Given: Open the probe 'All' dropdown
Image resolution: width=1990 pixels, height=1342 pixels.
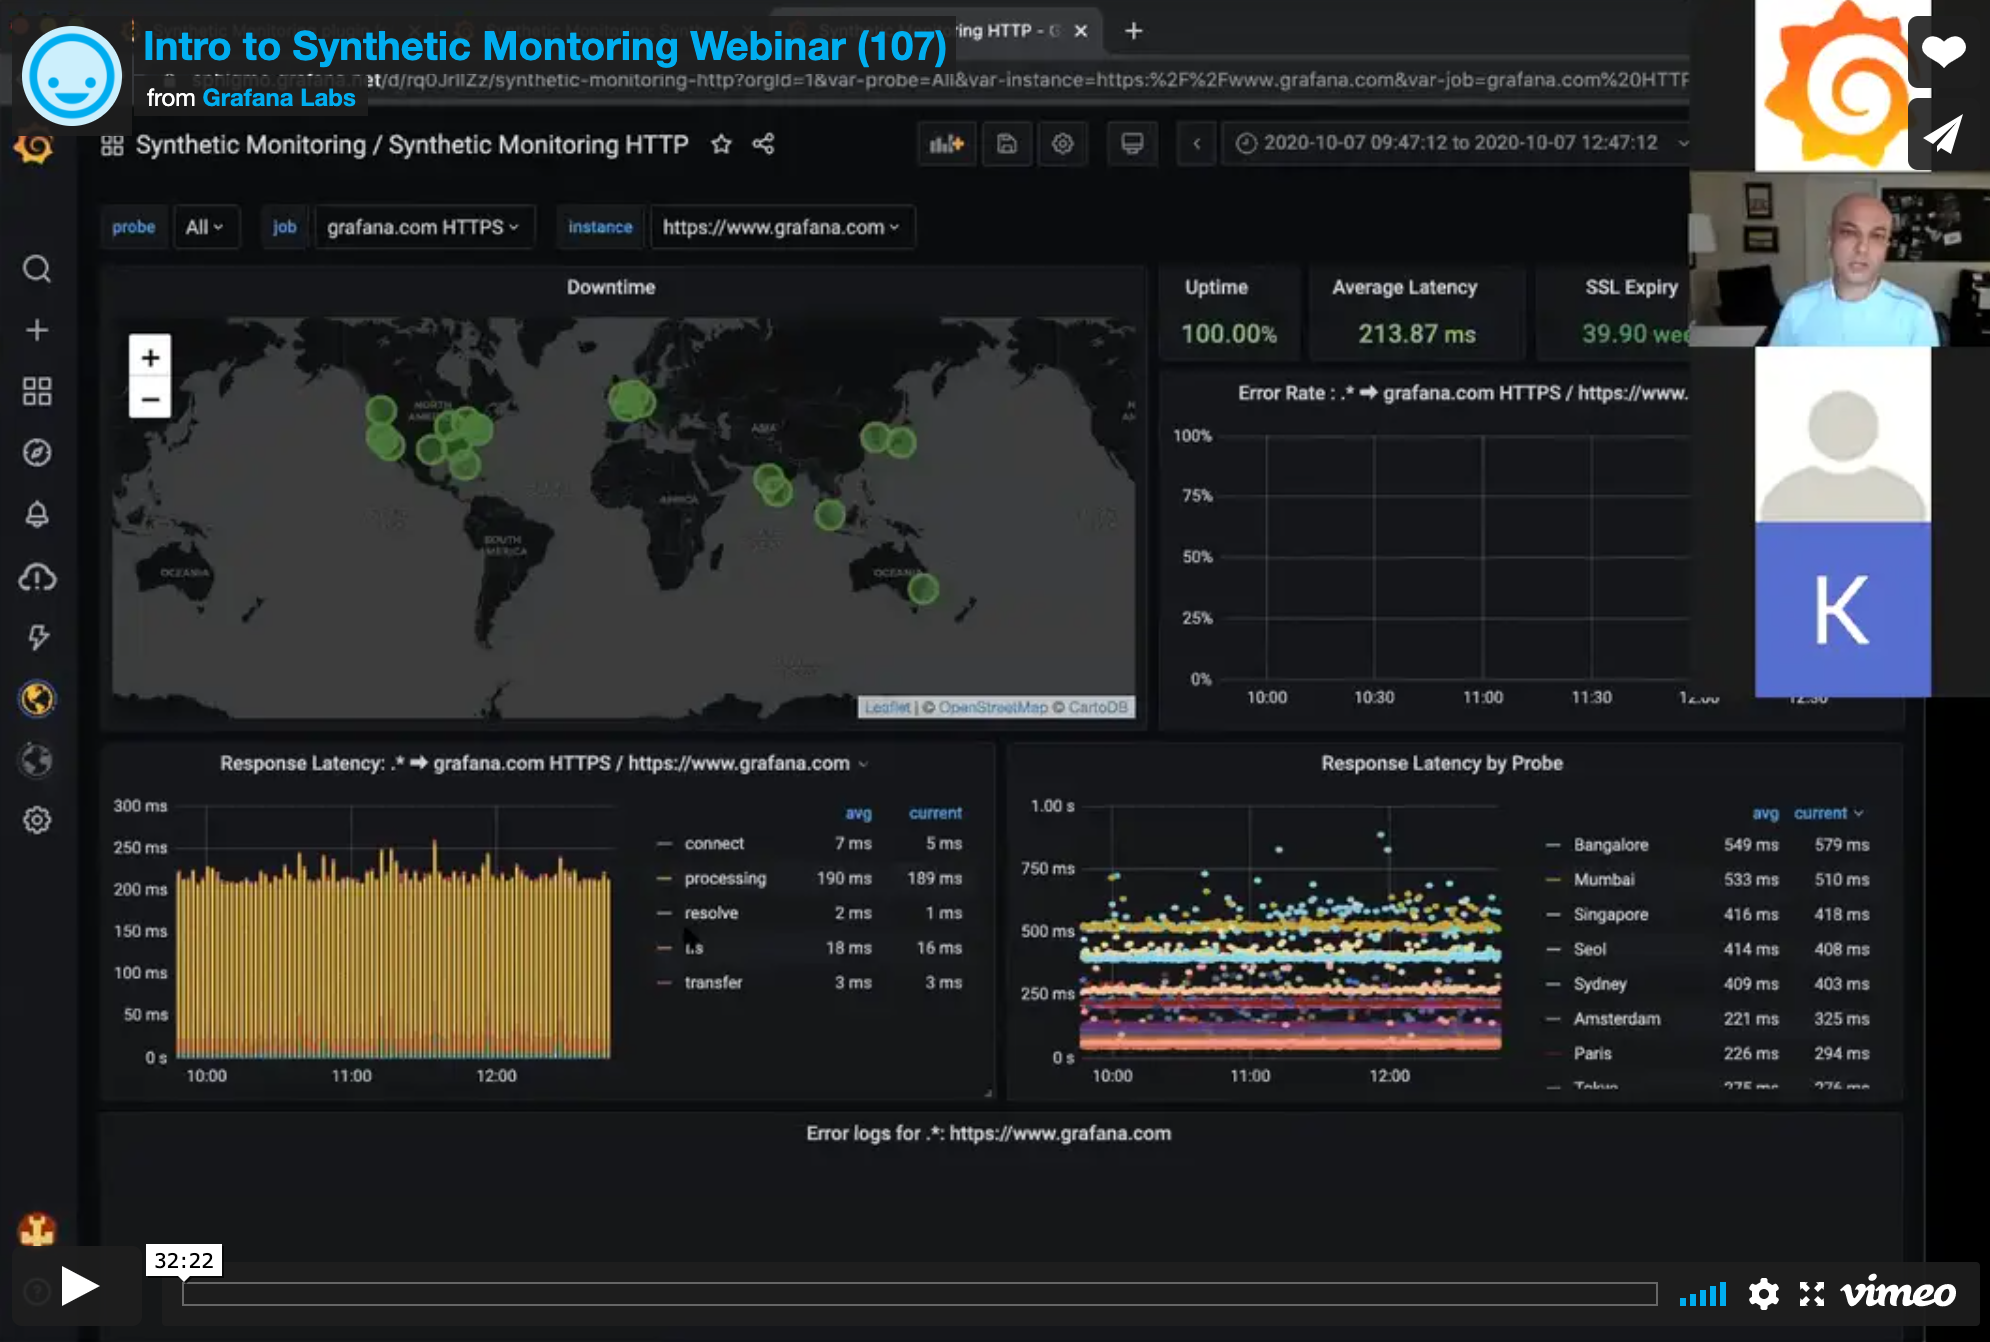Looking at the screenshot, I should click(x=205, y=227).
